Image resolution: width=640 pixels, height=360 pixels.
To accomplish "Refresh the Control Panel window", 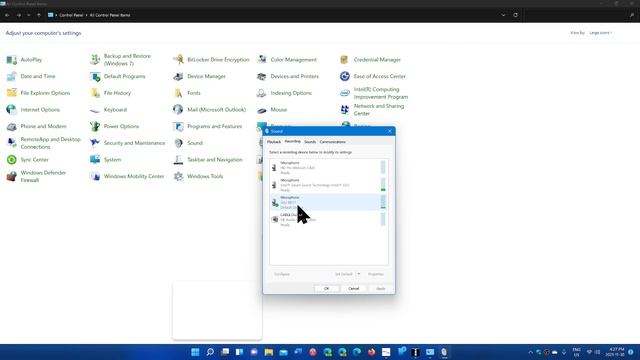I will click(x=516, y=15).
